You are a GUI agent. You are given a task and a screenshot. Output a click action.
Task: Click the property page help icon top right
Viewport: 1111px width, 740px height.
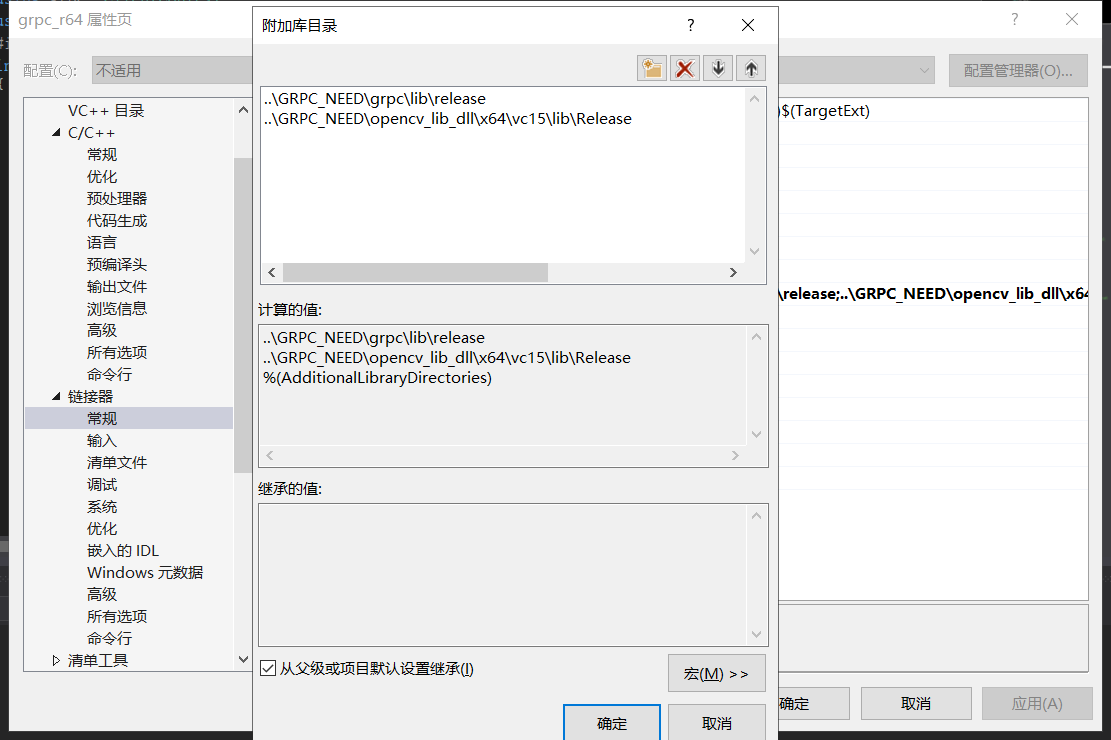[1014, 19]
